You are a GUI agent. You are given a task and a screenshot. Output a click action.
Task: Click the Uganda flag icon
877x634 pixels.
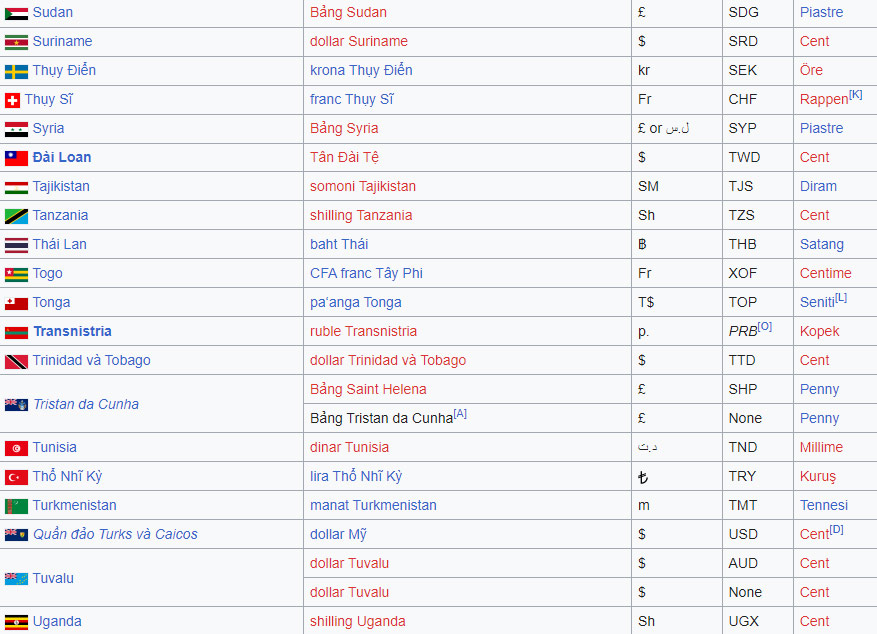16,622
